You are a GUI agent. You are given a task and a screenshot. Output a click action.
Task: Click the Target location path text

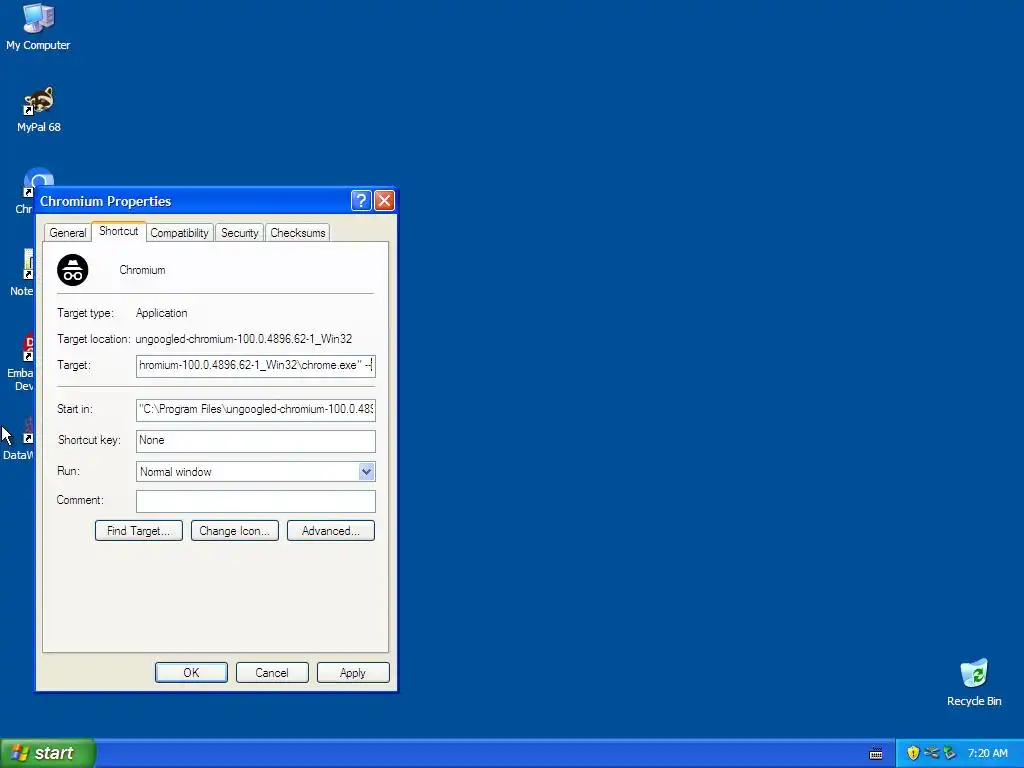(244, 339)
